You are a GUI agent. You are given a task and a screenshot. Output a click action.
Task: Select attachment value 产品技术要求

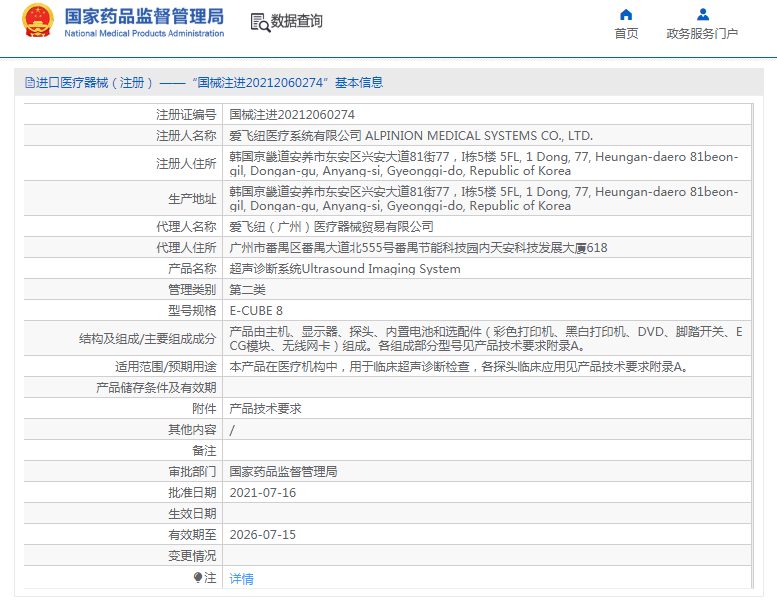click(x=265, y=409)
